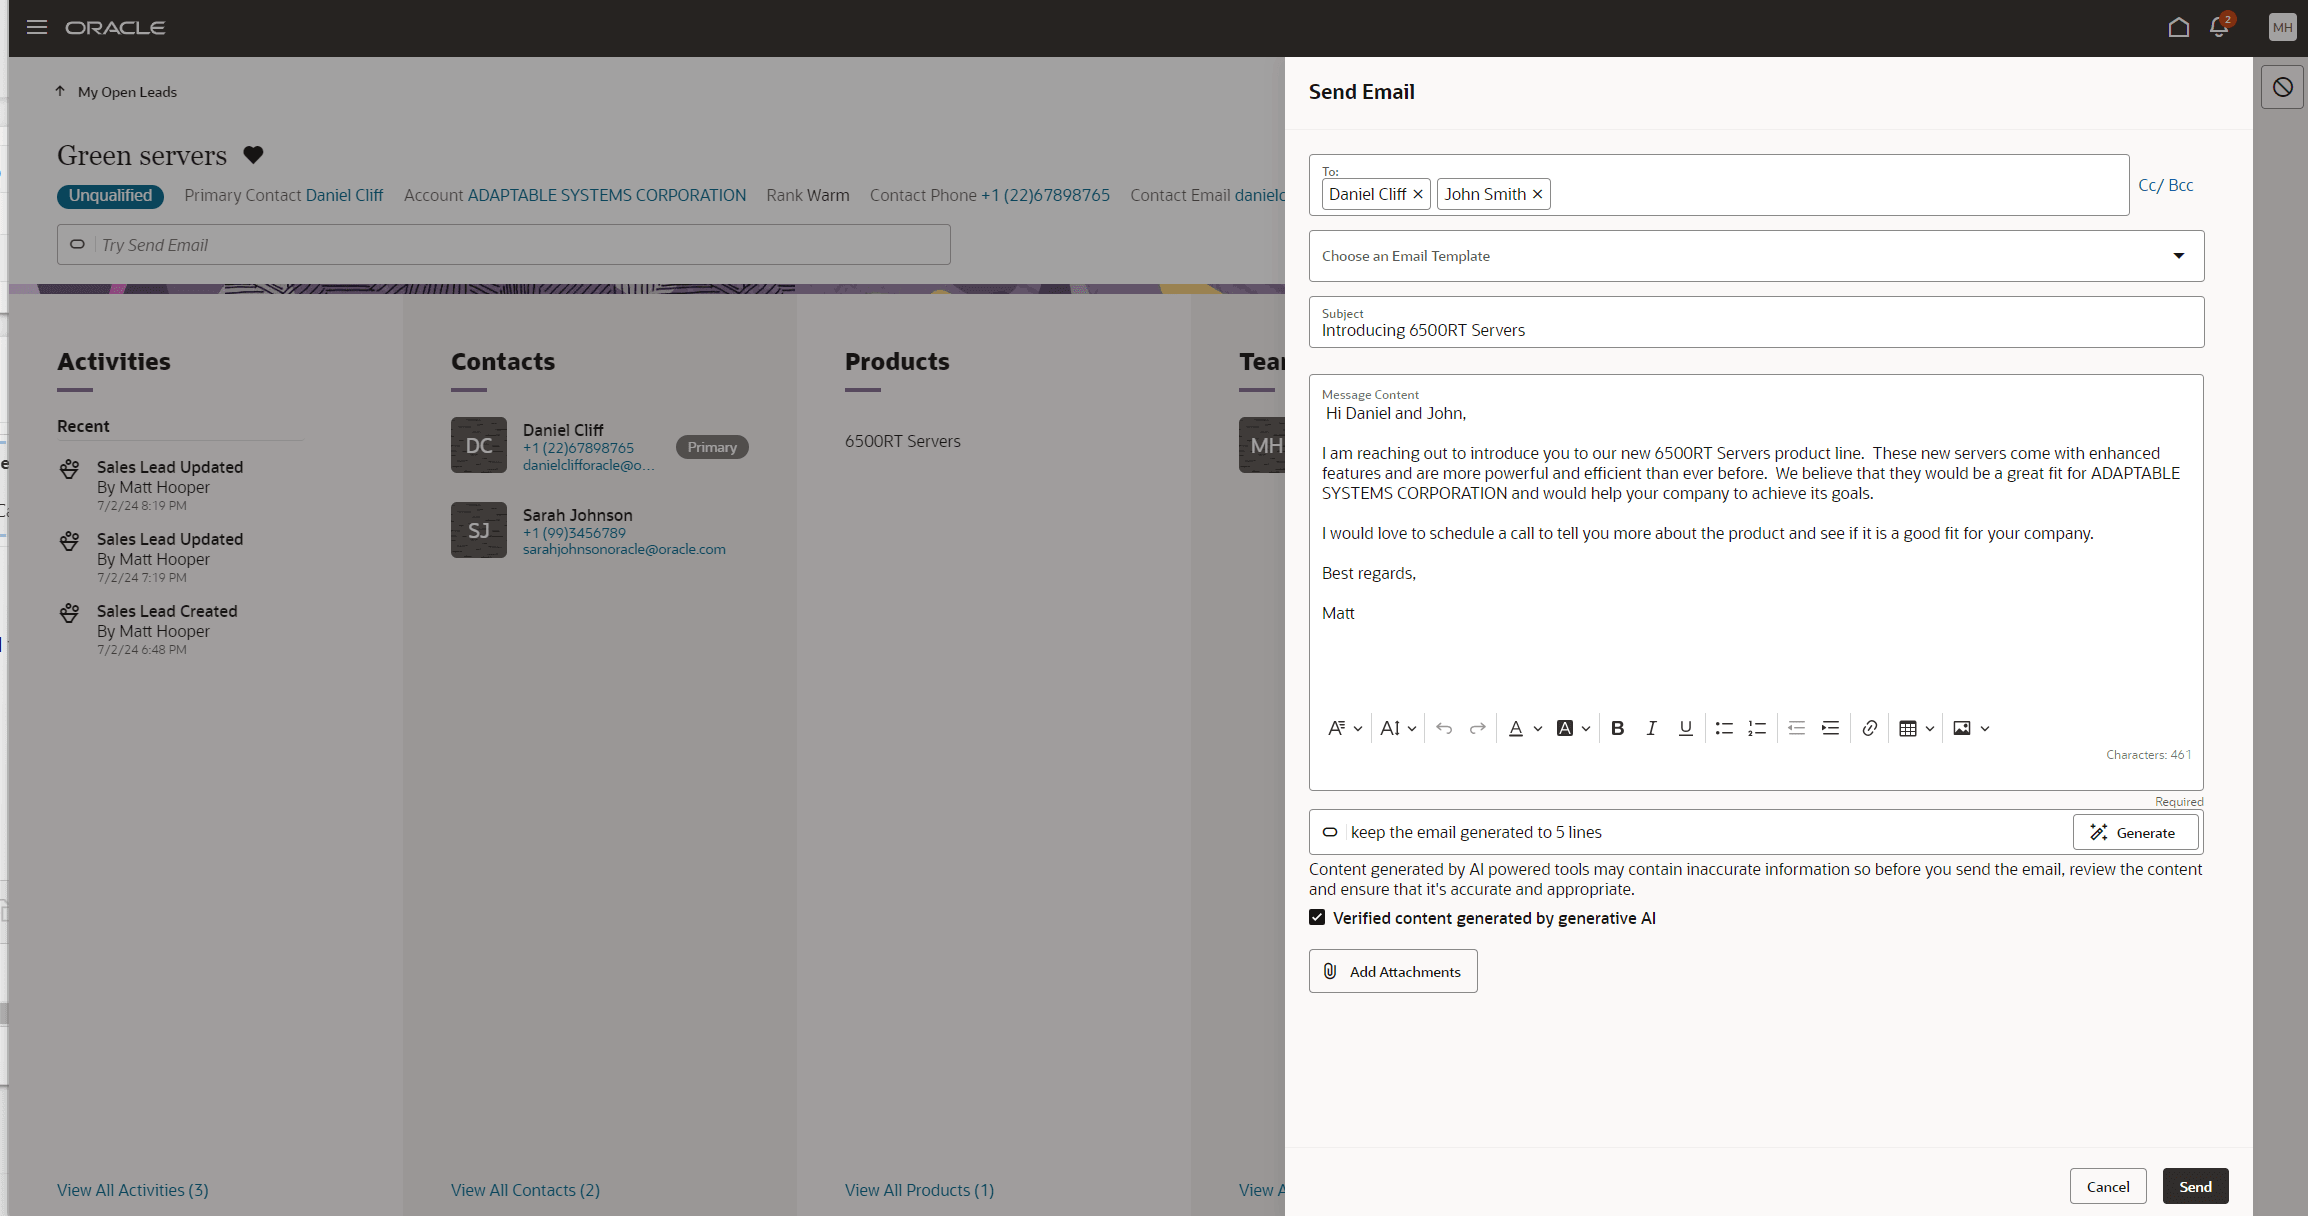Open notifications with the bell icon
The image size is (2308, 1216).
(x=2220, y=27)
